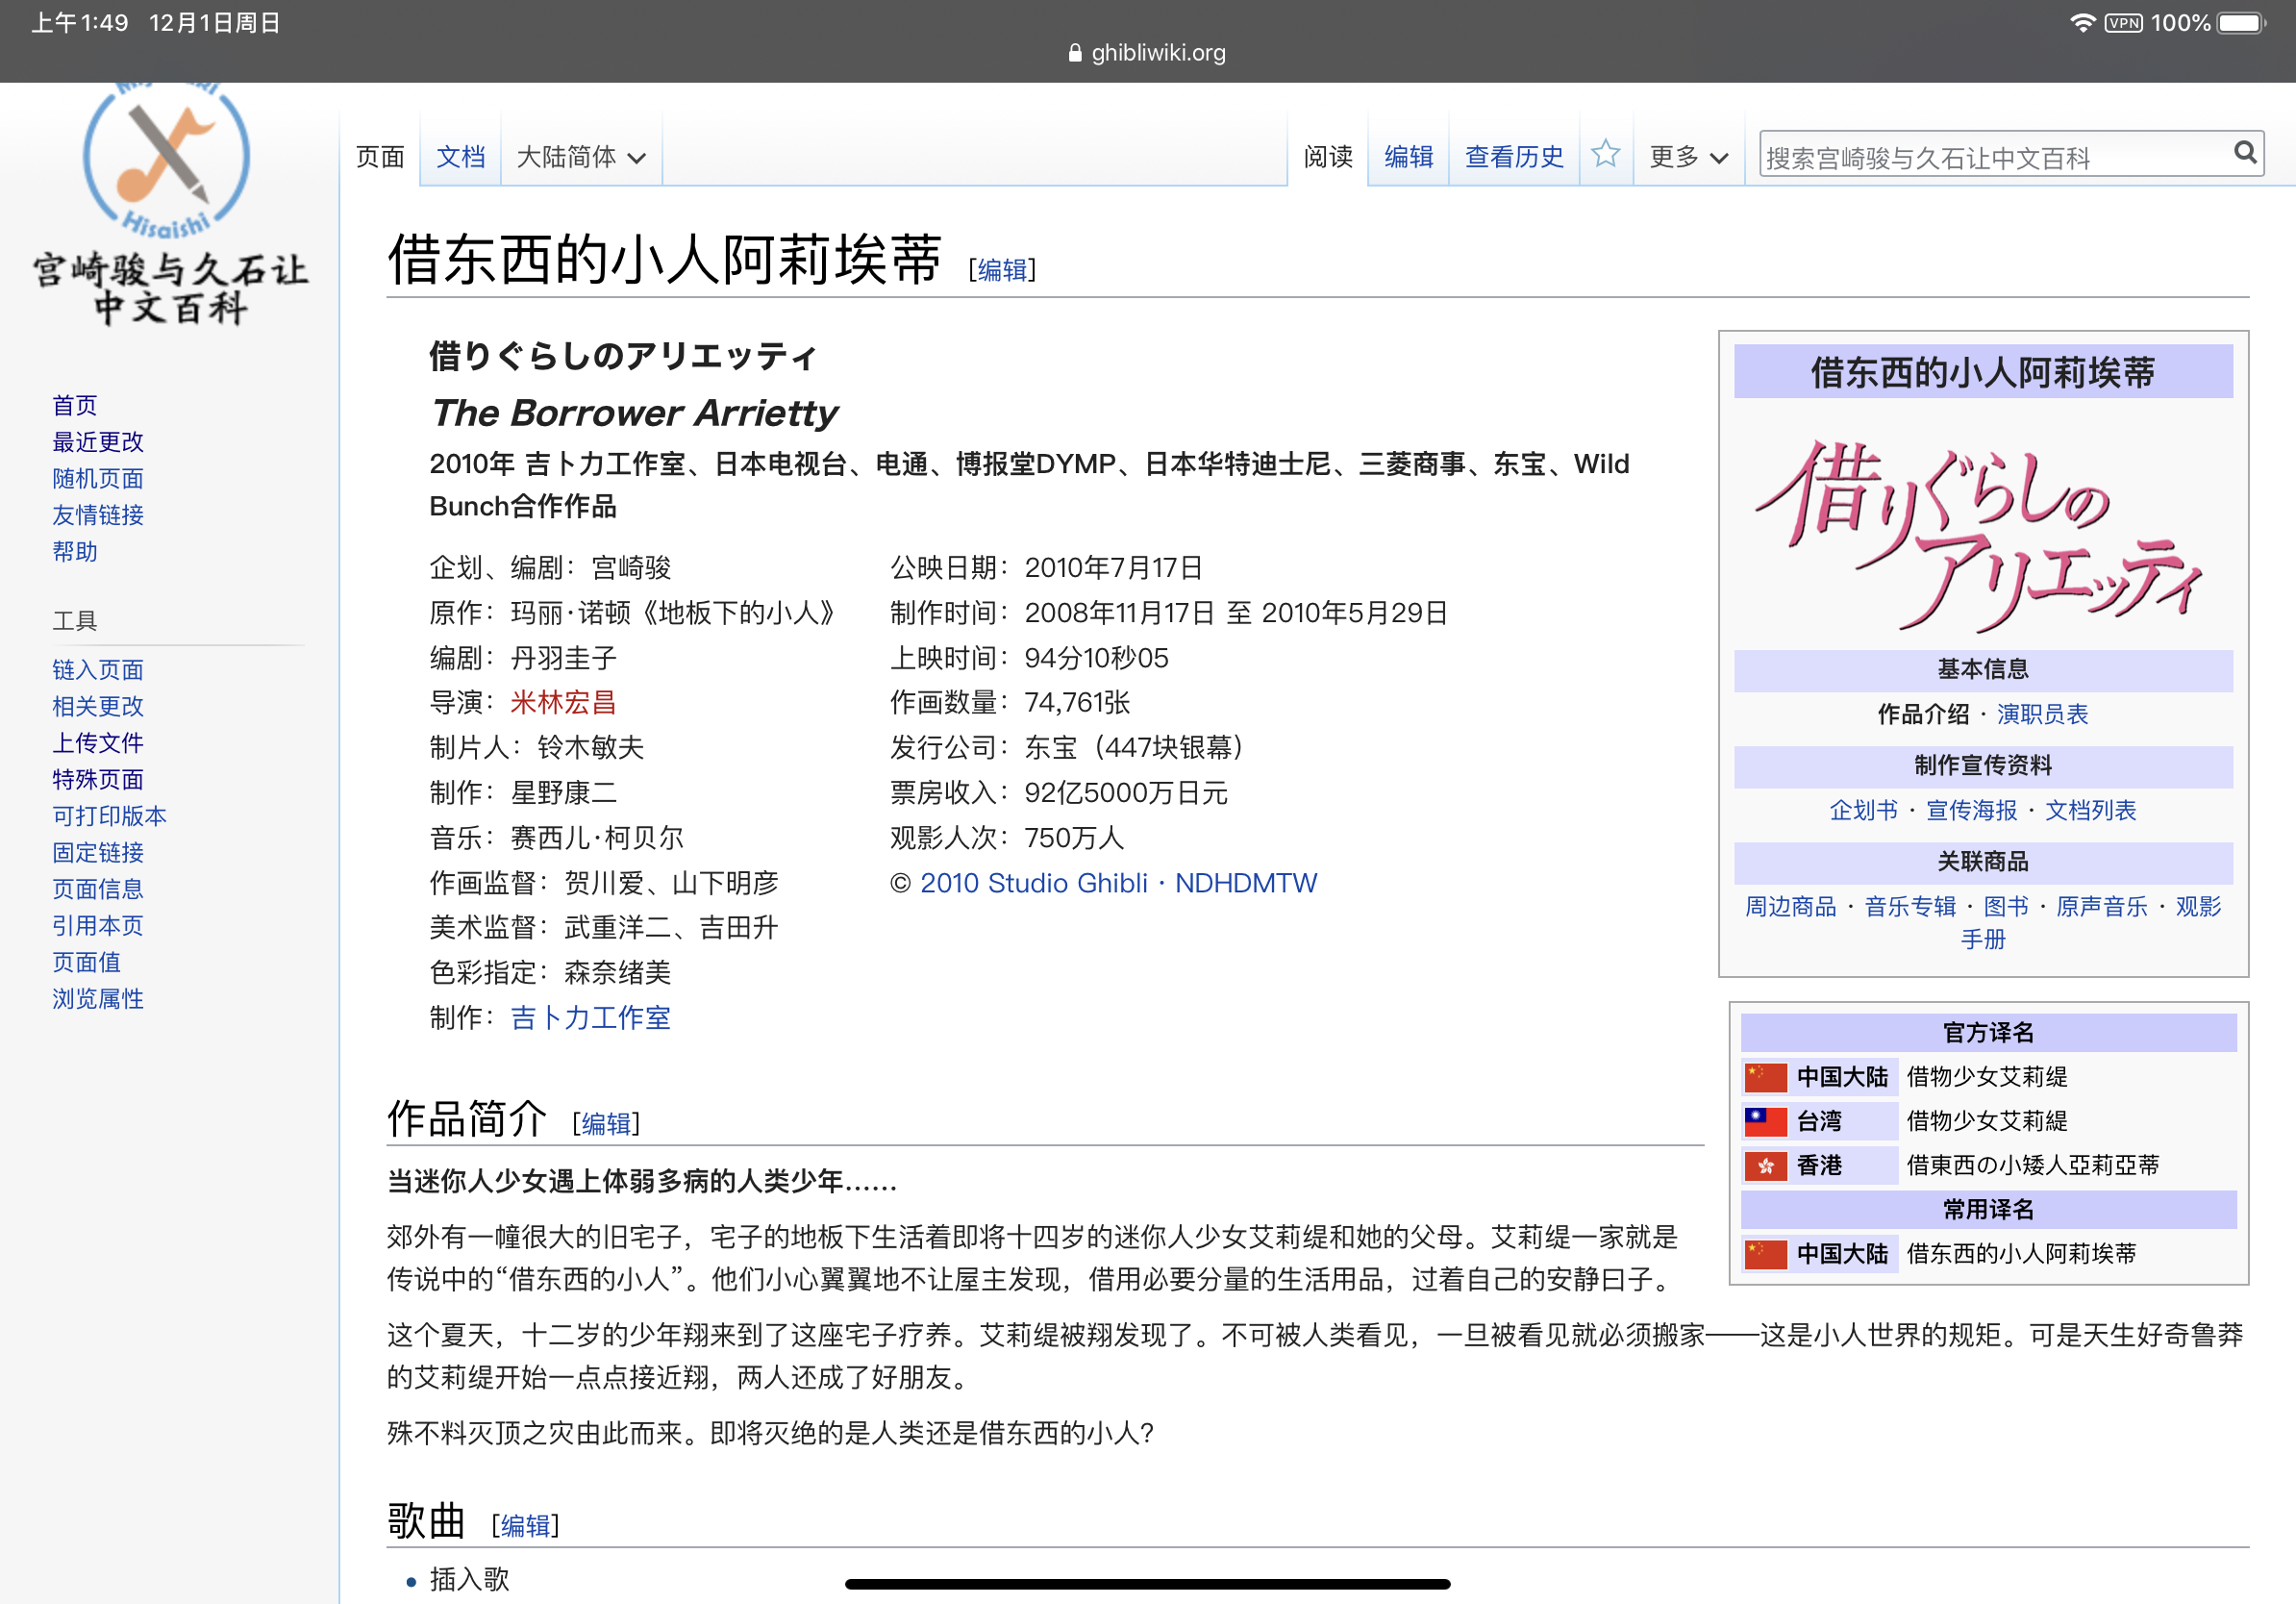Open 周边商品 in the infobox

1791,907
